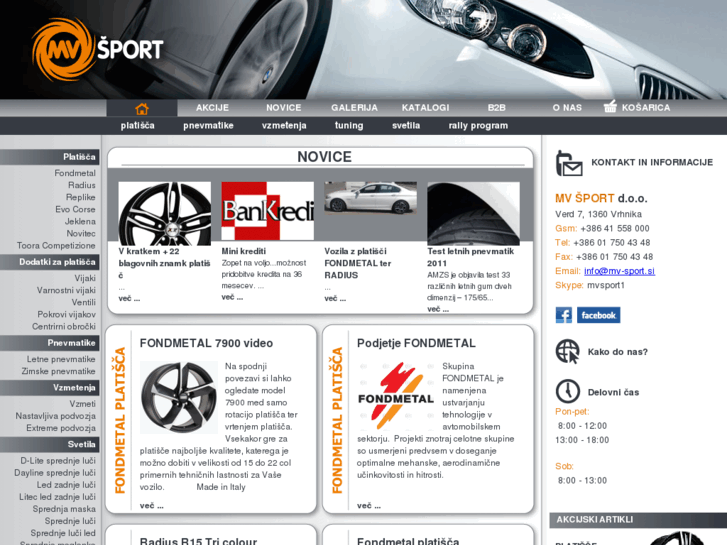Select the svetila submenu item
The width and height of the screenshot is (727, 545).
coord(406,126)
